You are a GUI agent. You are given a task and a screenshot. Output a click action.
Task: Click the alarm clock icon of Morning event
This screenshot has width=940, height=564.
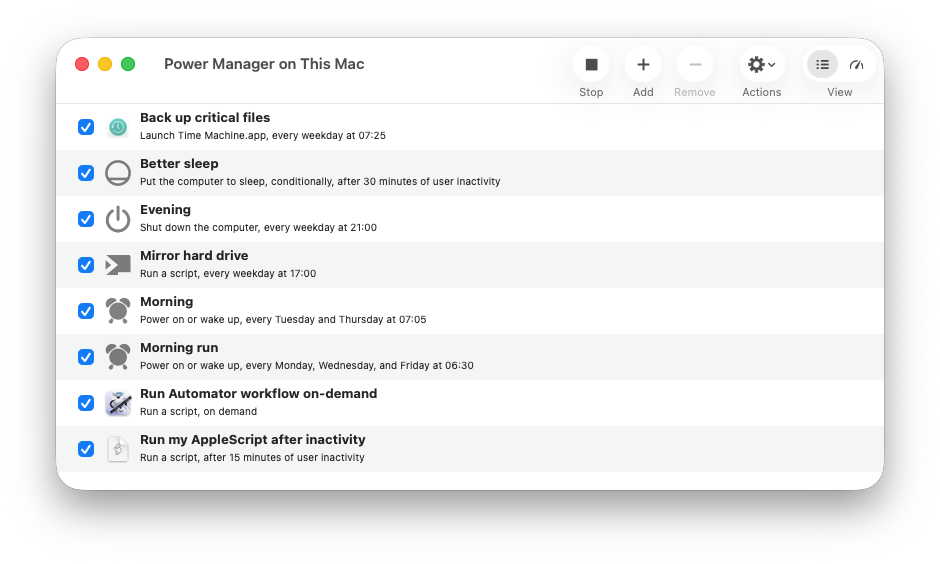click(118, 311)
